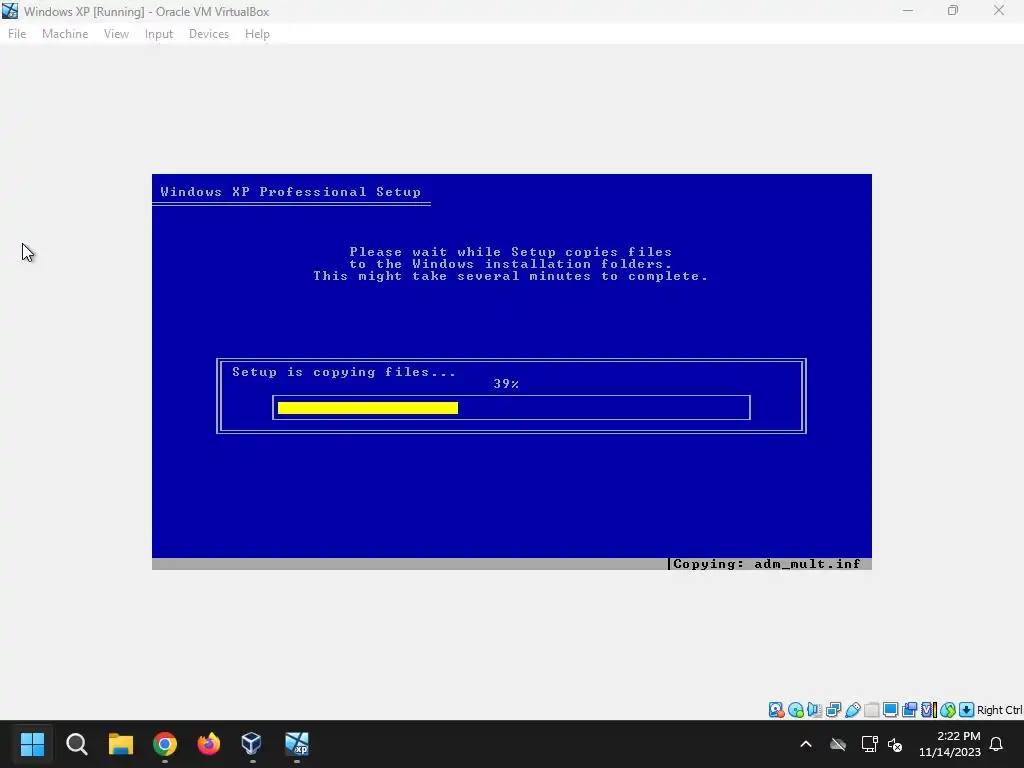Open the File menu

pos(17,34)
